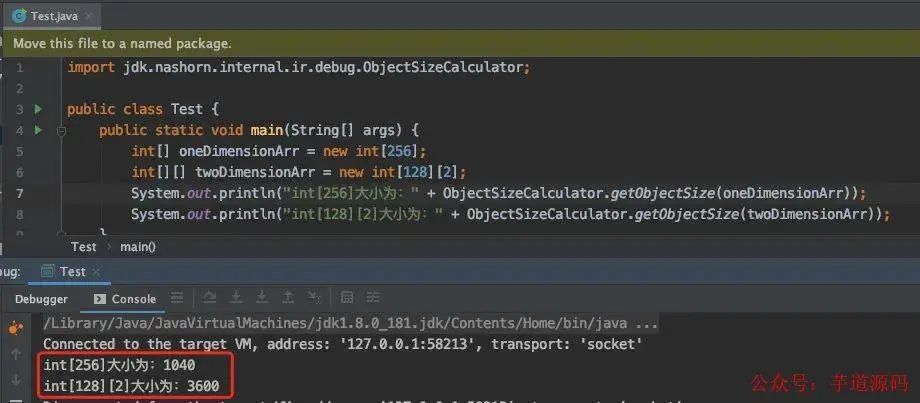
Task: Click line number 1 in gutter
Action: point(20,67)
